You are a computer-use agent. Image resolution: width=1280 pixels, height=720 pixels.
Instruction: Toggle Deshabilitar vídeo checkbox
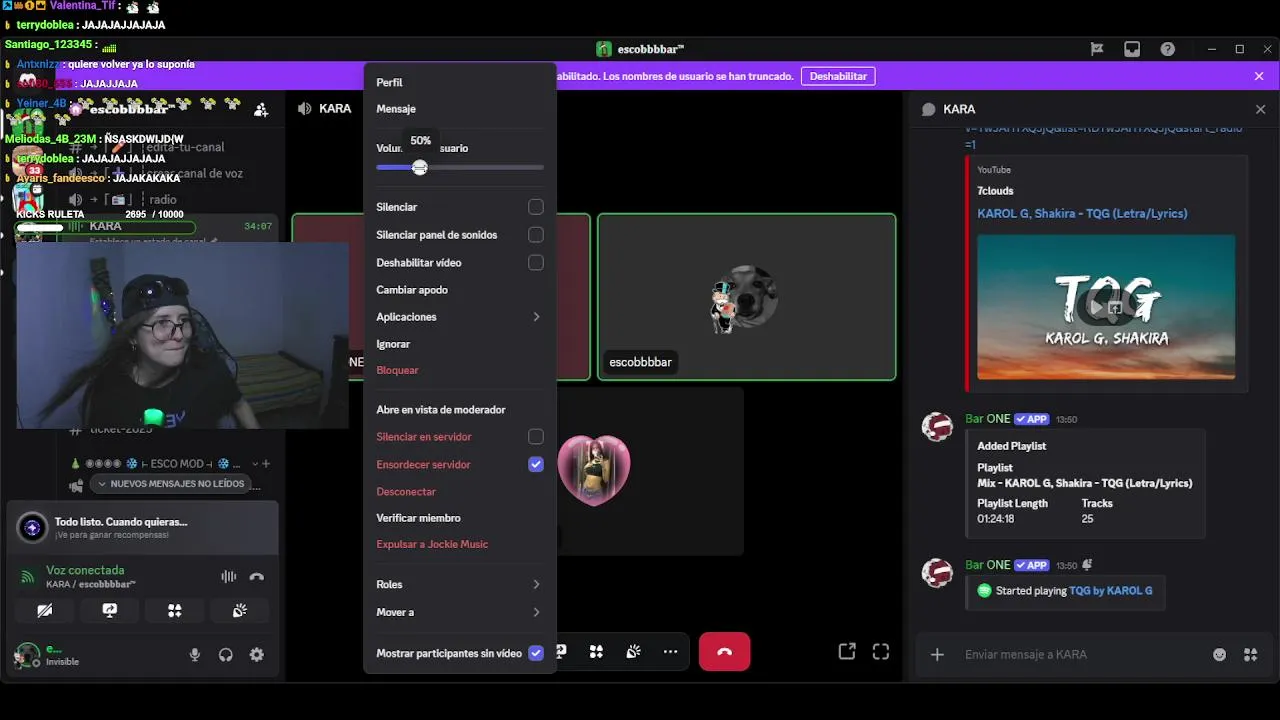click(x=536, y=263)
